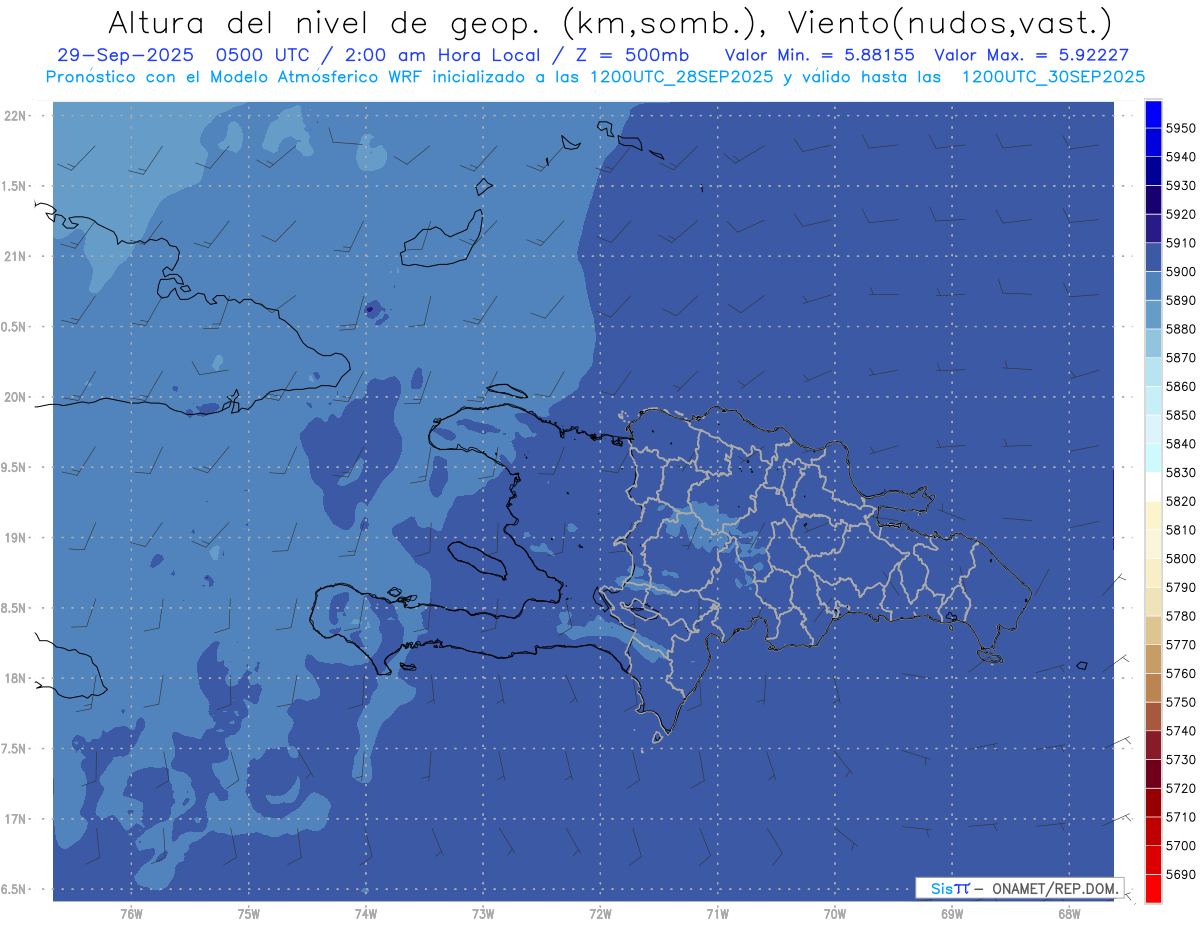1200x927 pixels.
Task: Click colorbar swatch between 5760 and 5770
Action: click(1153, 659)
